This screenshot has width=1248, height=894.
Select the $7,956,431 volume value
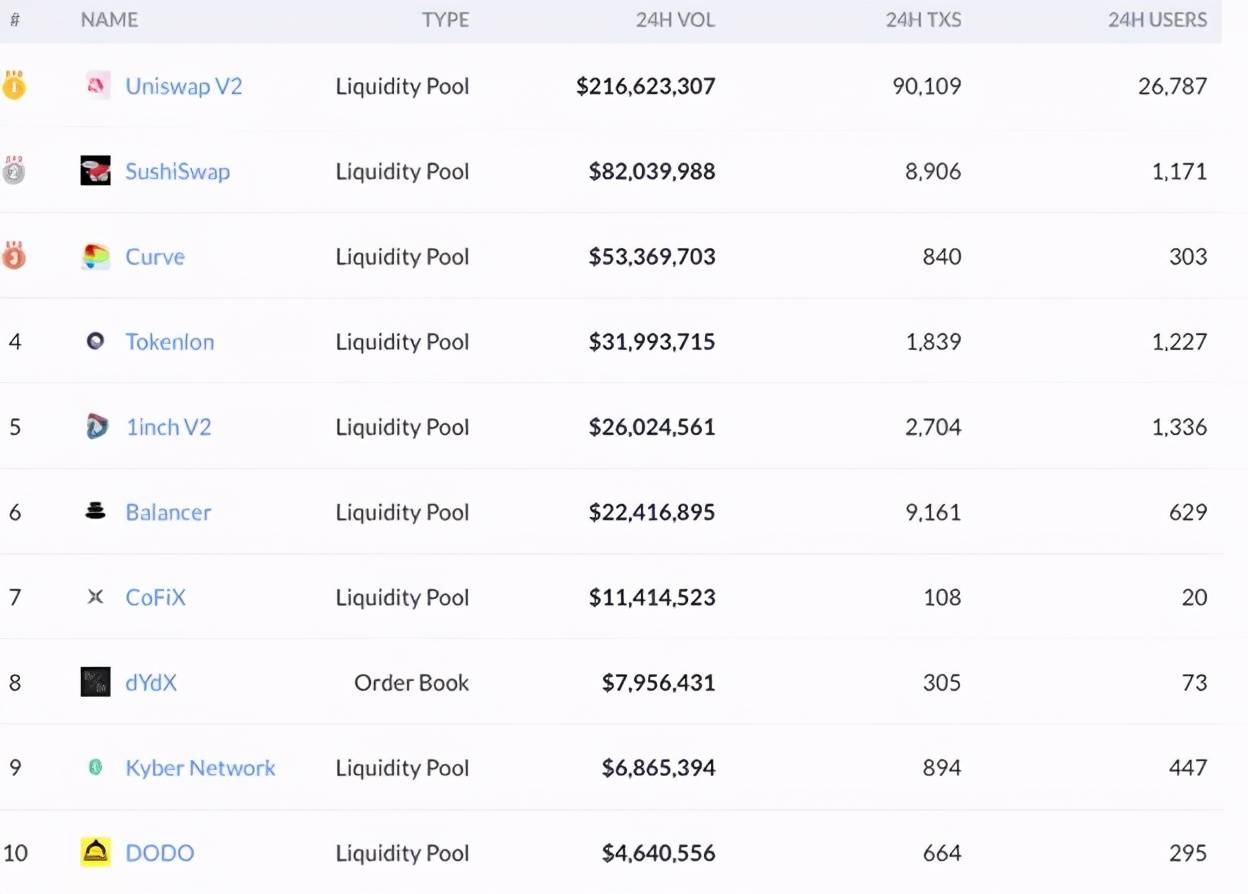click(x=659, y=683)
